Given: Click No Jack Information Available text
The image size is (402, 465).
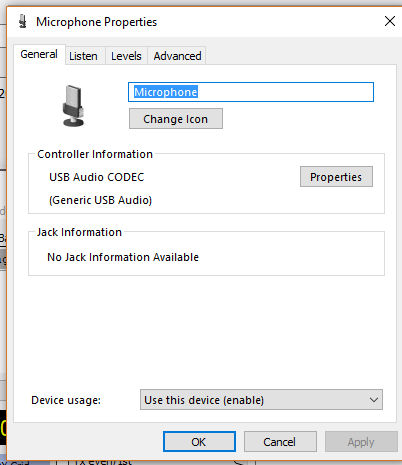Looking at the screenshot, I should (123, 257).
